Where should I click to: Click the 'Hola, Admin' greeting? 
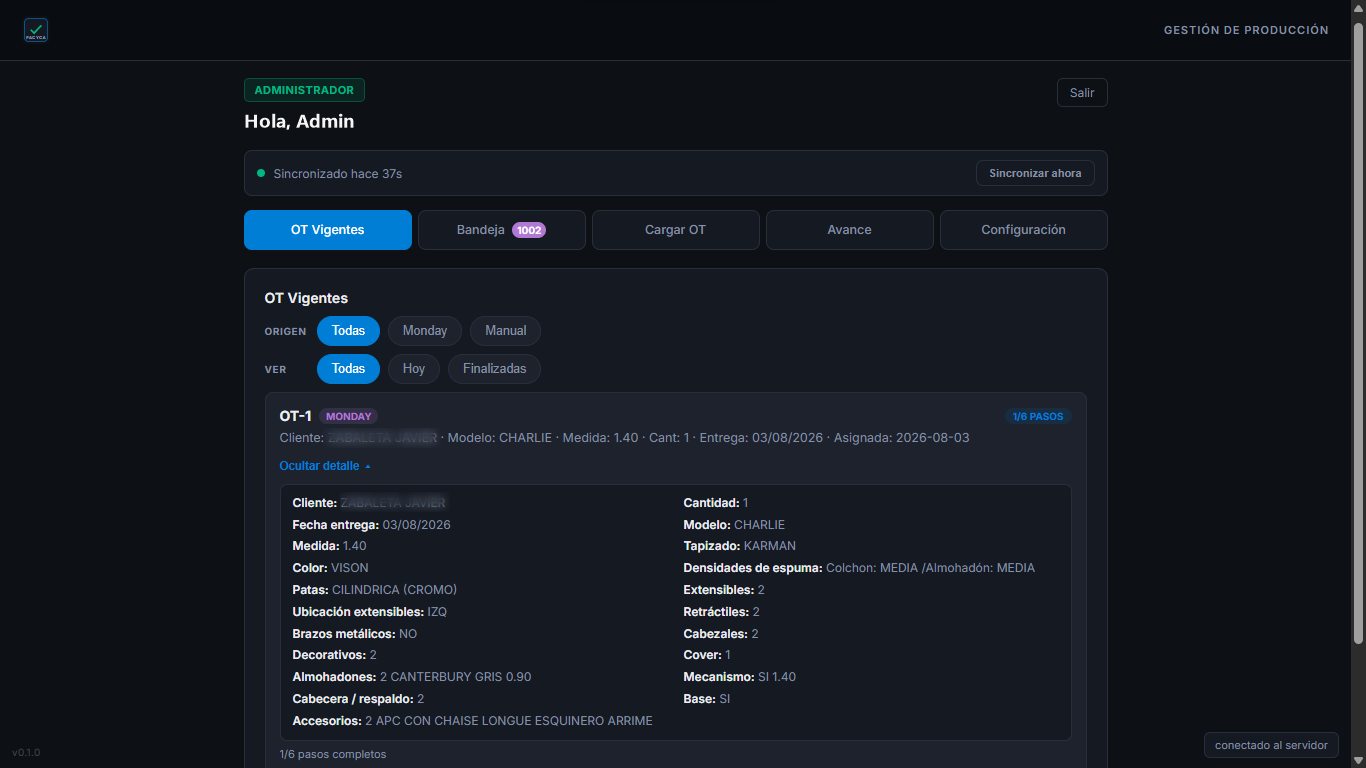[x=299, y=122]
